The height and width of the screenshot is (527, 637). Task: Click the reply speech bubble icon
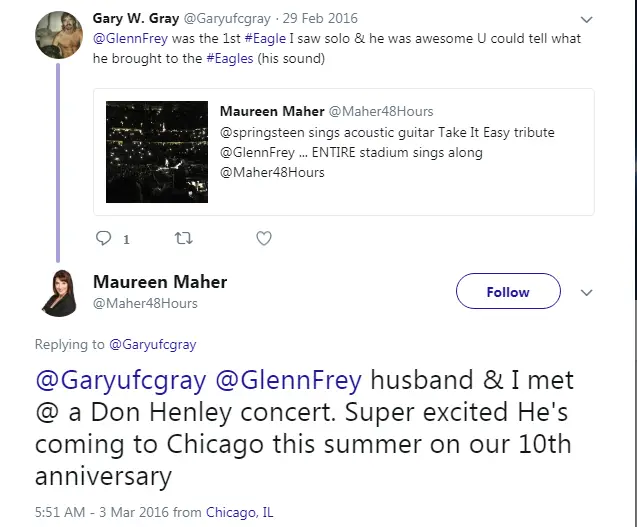(103, 238)
